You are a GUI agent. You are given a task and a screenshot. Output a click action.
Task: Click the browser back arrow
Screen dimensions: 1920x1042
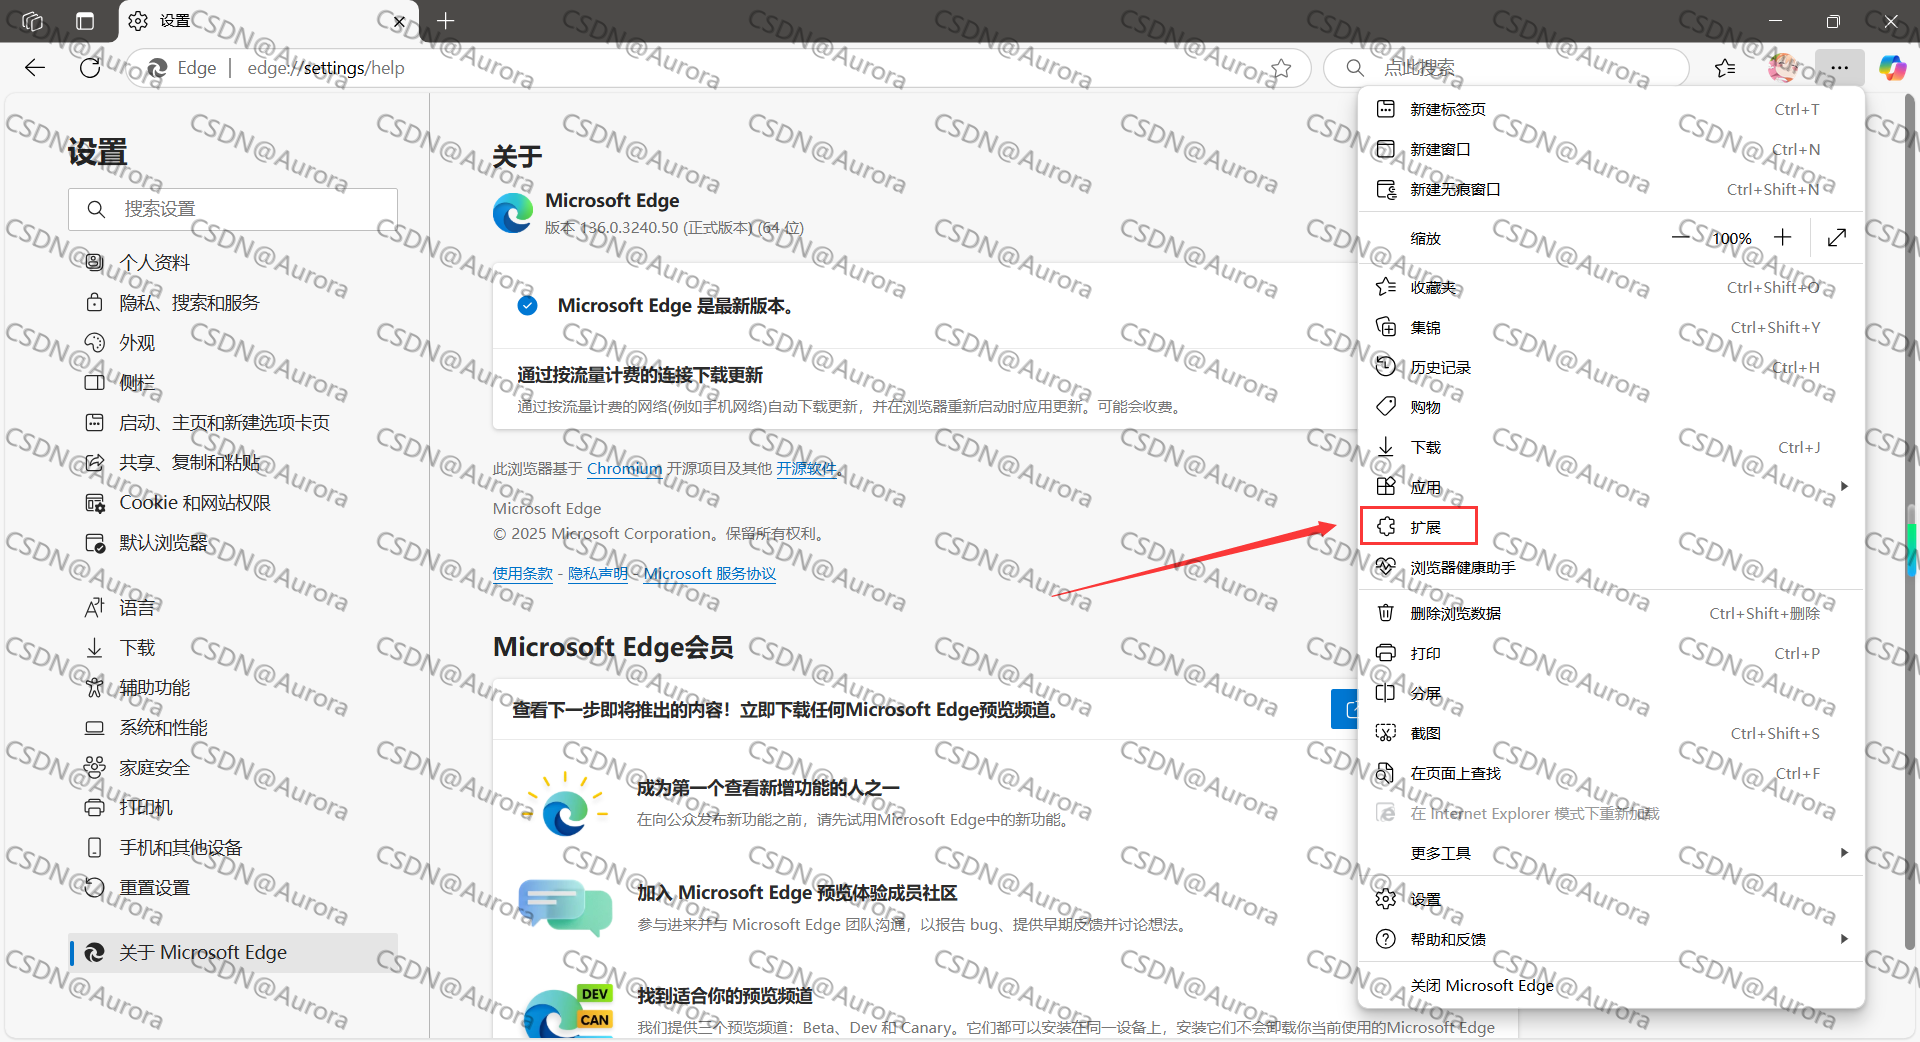tap(35, 68)
